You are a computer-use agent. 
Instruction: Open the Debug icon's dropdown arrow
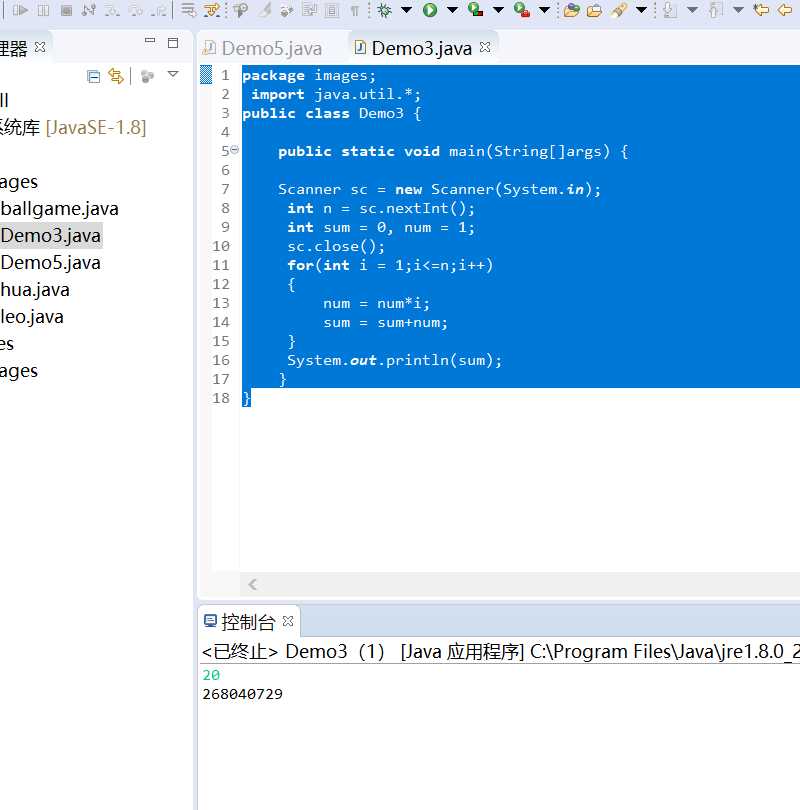(x=406, y=10)
